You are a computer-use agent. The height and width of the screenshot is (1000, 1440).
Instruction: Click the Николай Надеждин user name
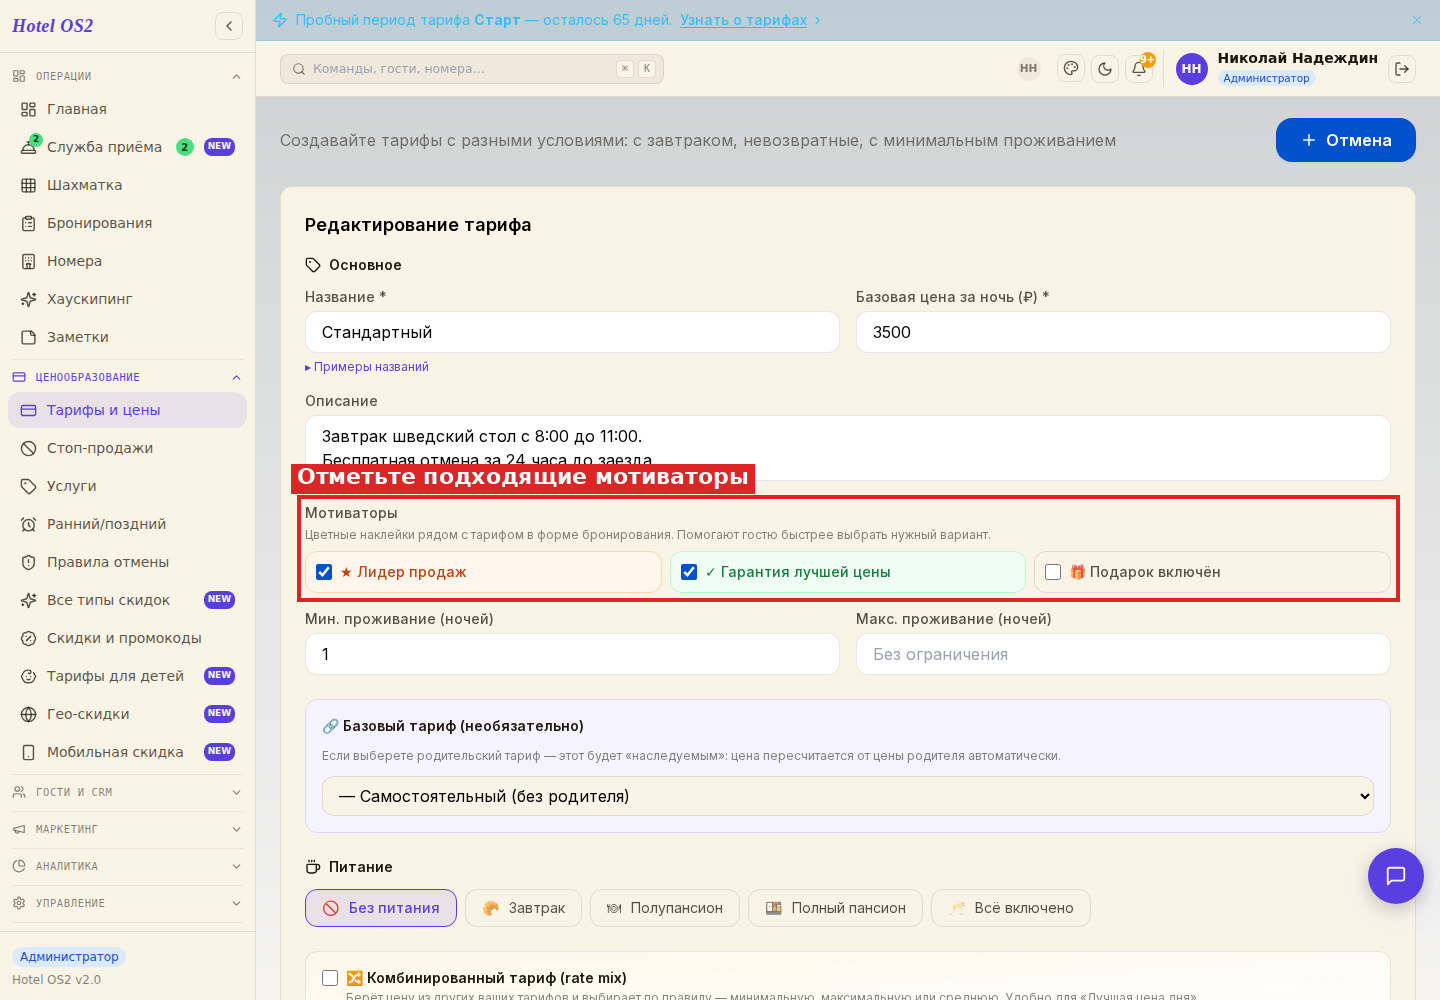coord(1297,58)
